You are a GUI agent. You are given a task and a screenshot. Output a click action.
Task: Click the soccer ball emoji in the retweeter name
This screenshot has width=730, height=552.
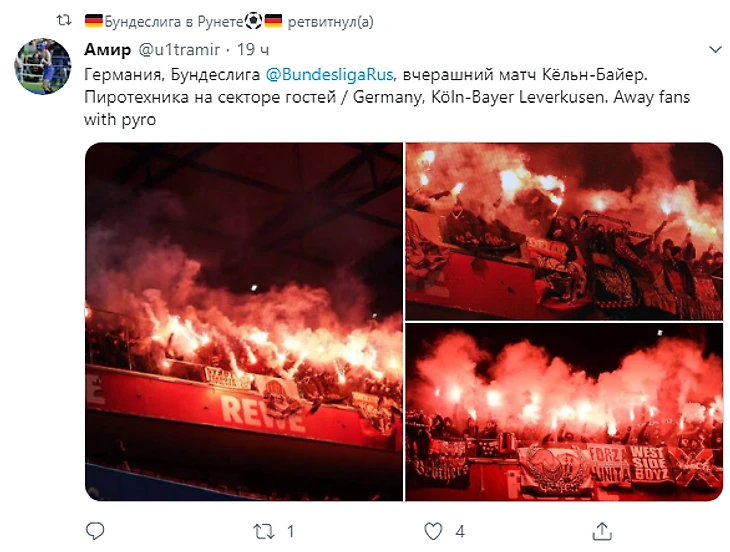(253, 21)
